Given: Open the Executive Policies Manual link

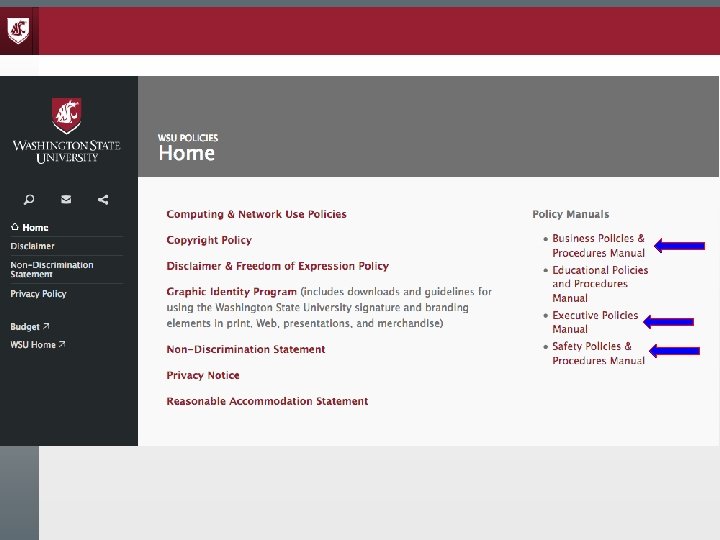Looking at the screenshot, I should 595,322.
